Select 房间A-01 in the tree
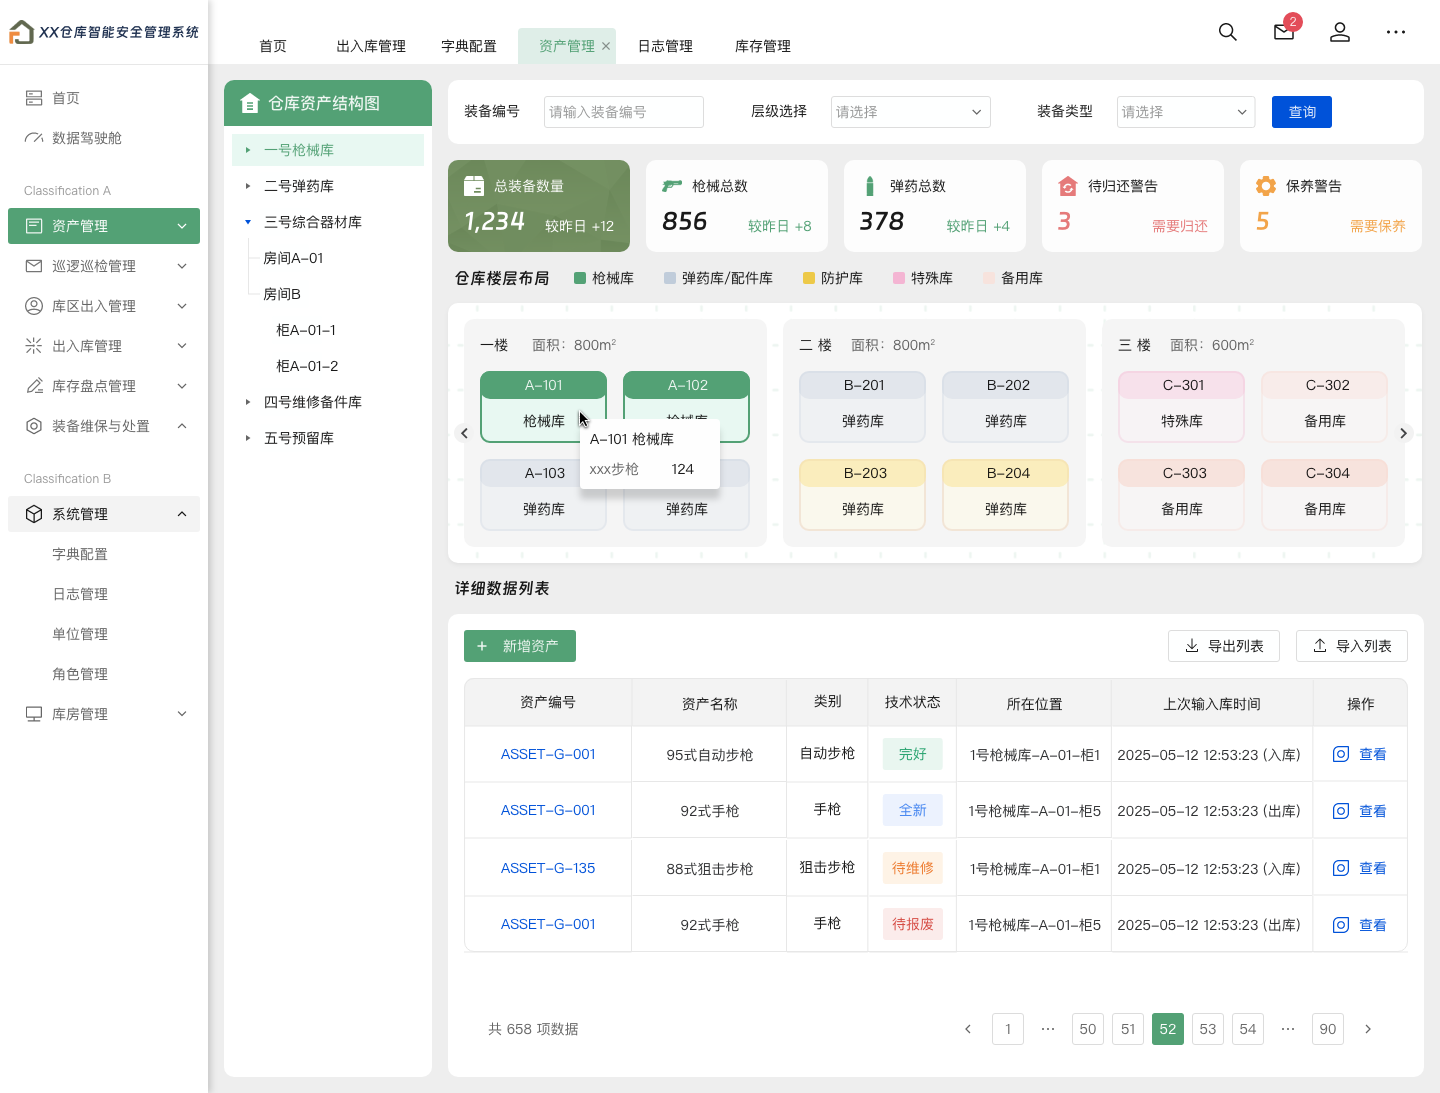The height and width of the screenshot is (1093, 1440). coord(293,258)
